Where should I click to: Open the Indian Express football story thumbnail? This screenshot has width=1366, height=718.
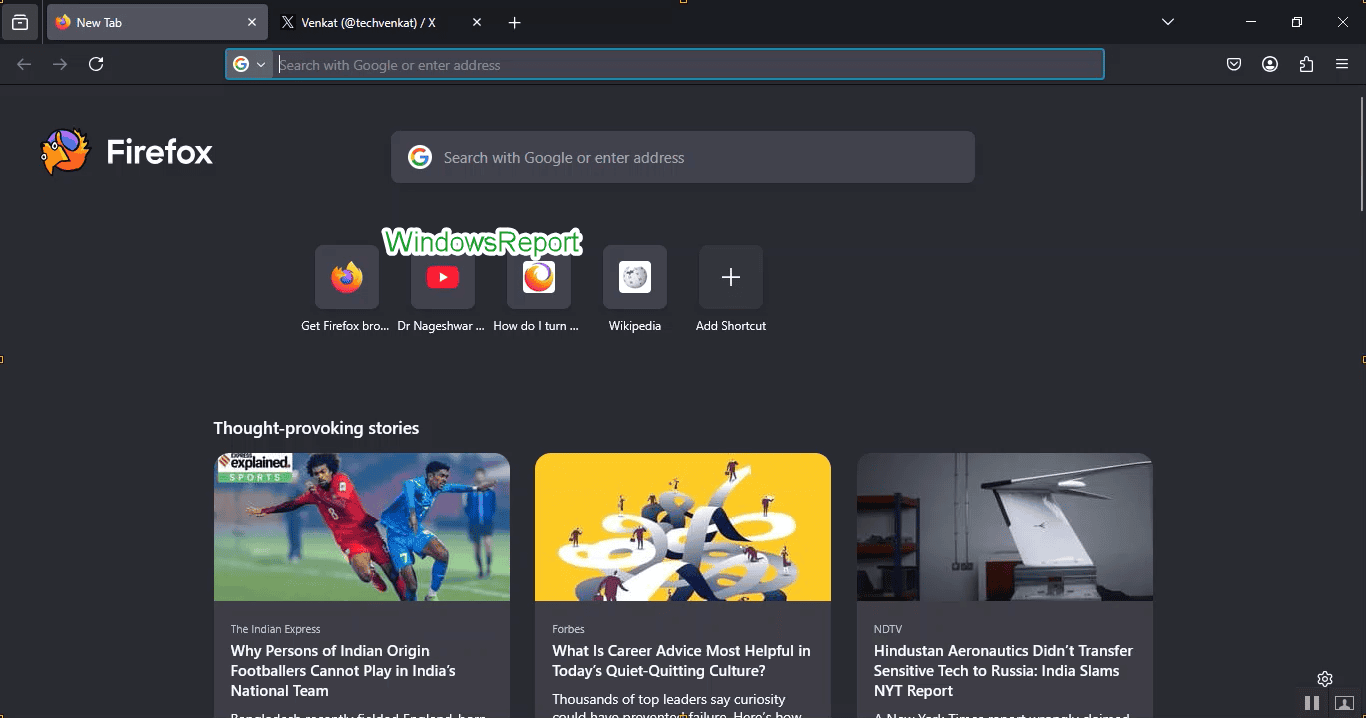click(362, 527)
